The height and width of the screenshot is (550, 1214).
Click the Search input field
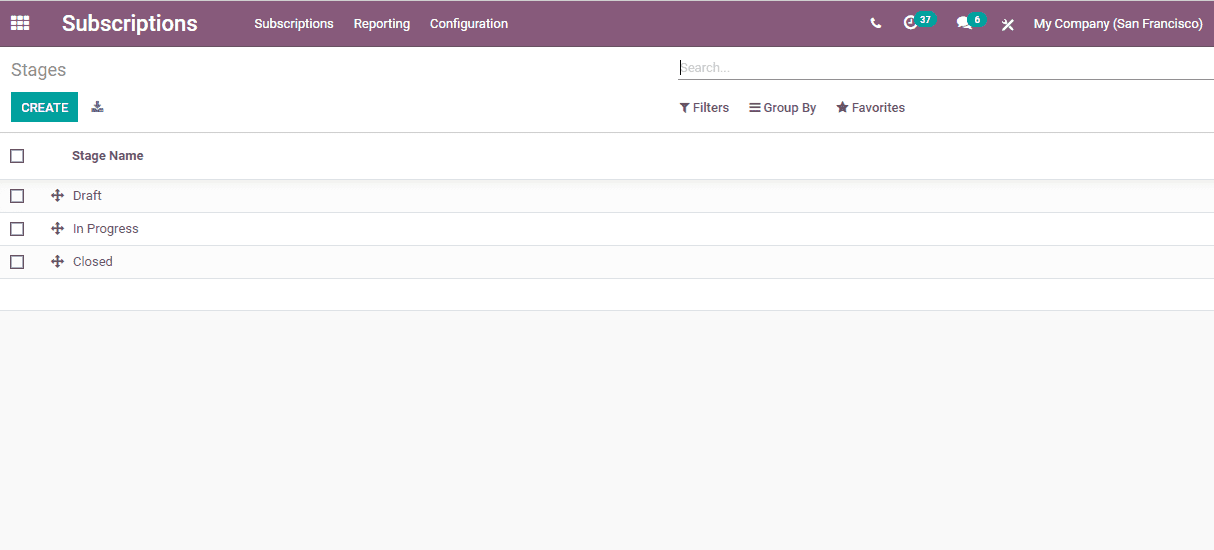[x=945, y=68]
